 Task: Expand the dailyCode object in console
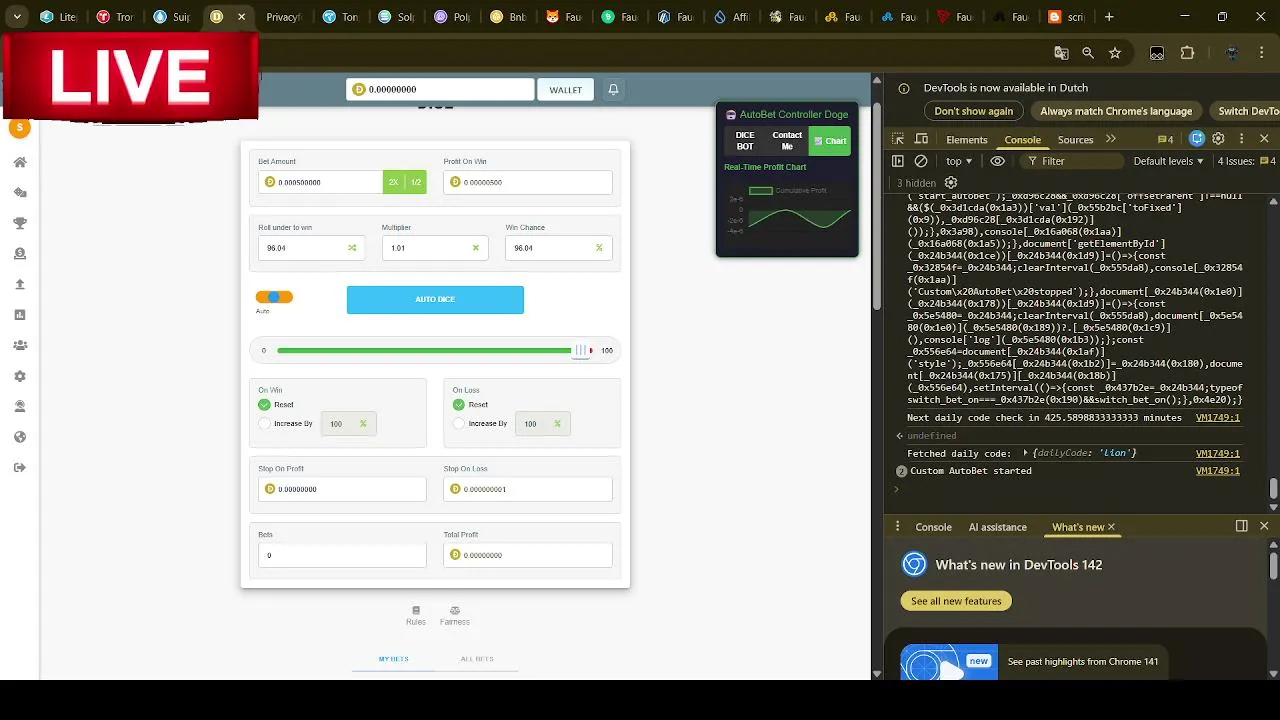pyautogui.click(x=1026, y=453)
